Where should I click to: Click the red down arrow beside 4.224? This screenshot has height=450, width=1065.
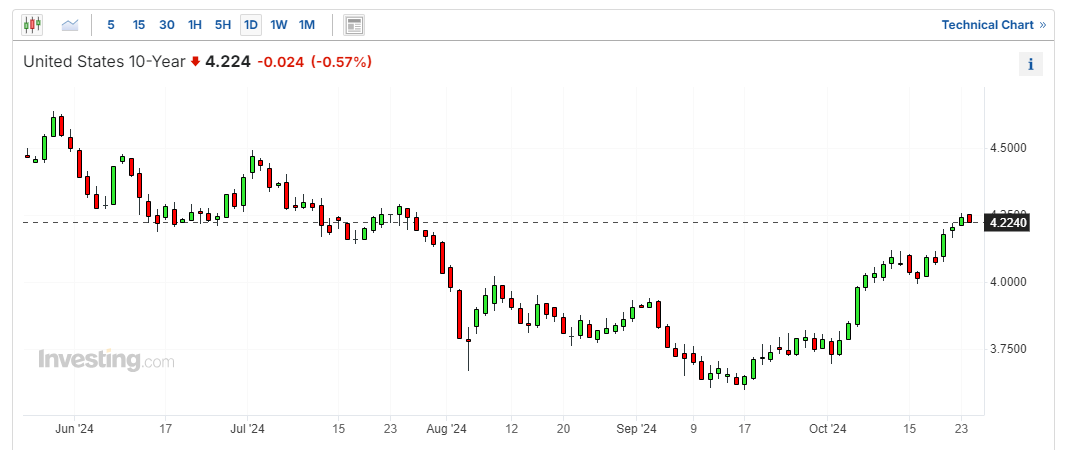[x=196, y=62]
